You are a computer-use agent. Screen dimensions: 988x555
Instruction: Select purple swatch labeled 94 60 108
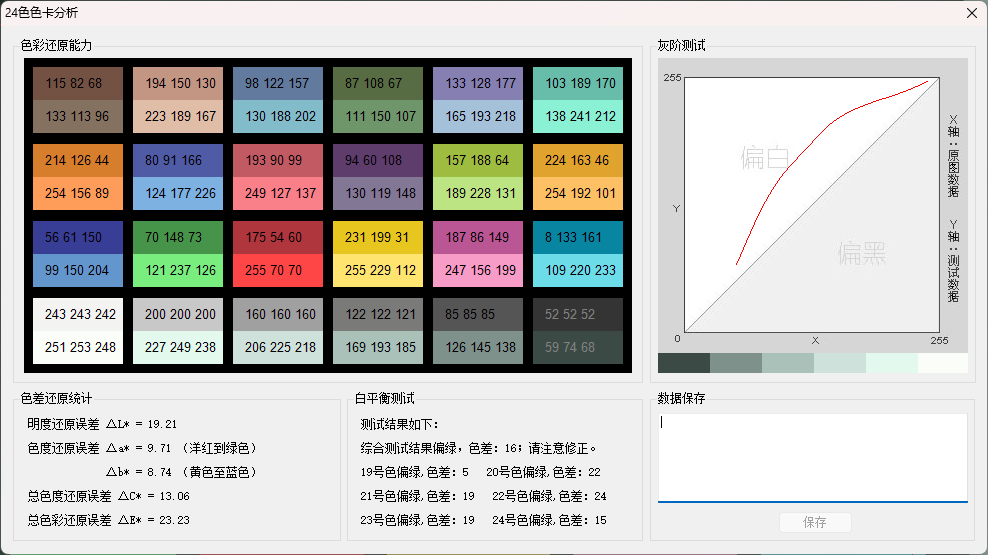(x=378, y=160)
